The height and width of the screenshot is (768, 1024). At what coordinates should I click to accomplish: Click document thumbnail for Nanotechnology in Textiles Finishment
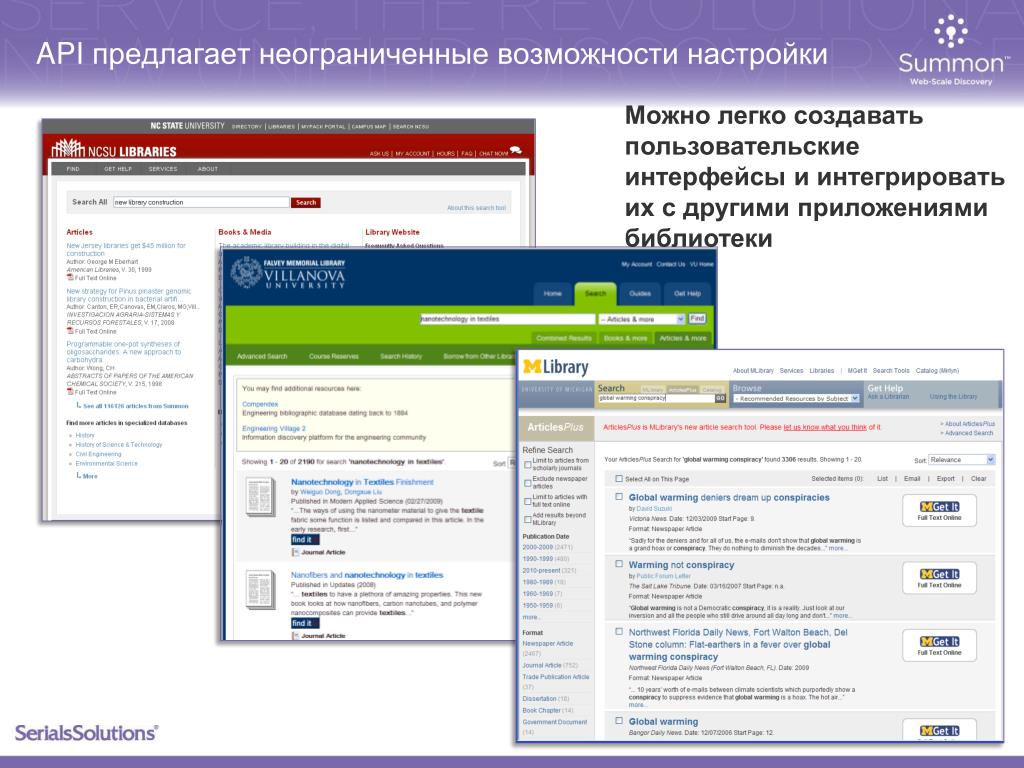tap(260, 497)
